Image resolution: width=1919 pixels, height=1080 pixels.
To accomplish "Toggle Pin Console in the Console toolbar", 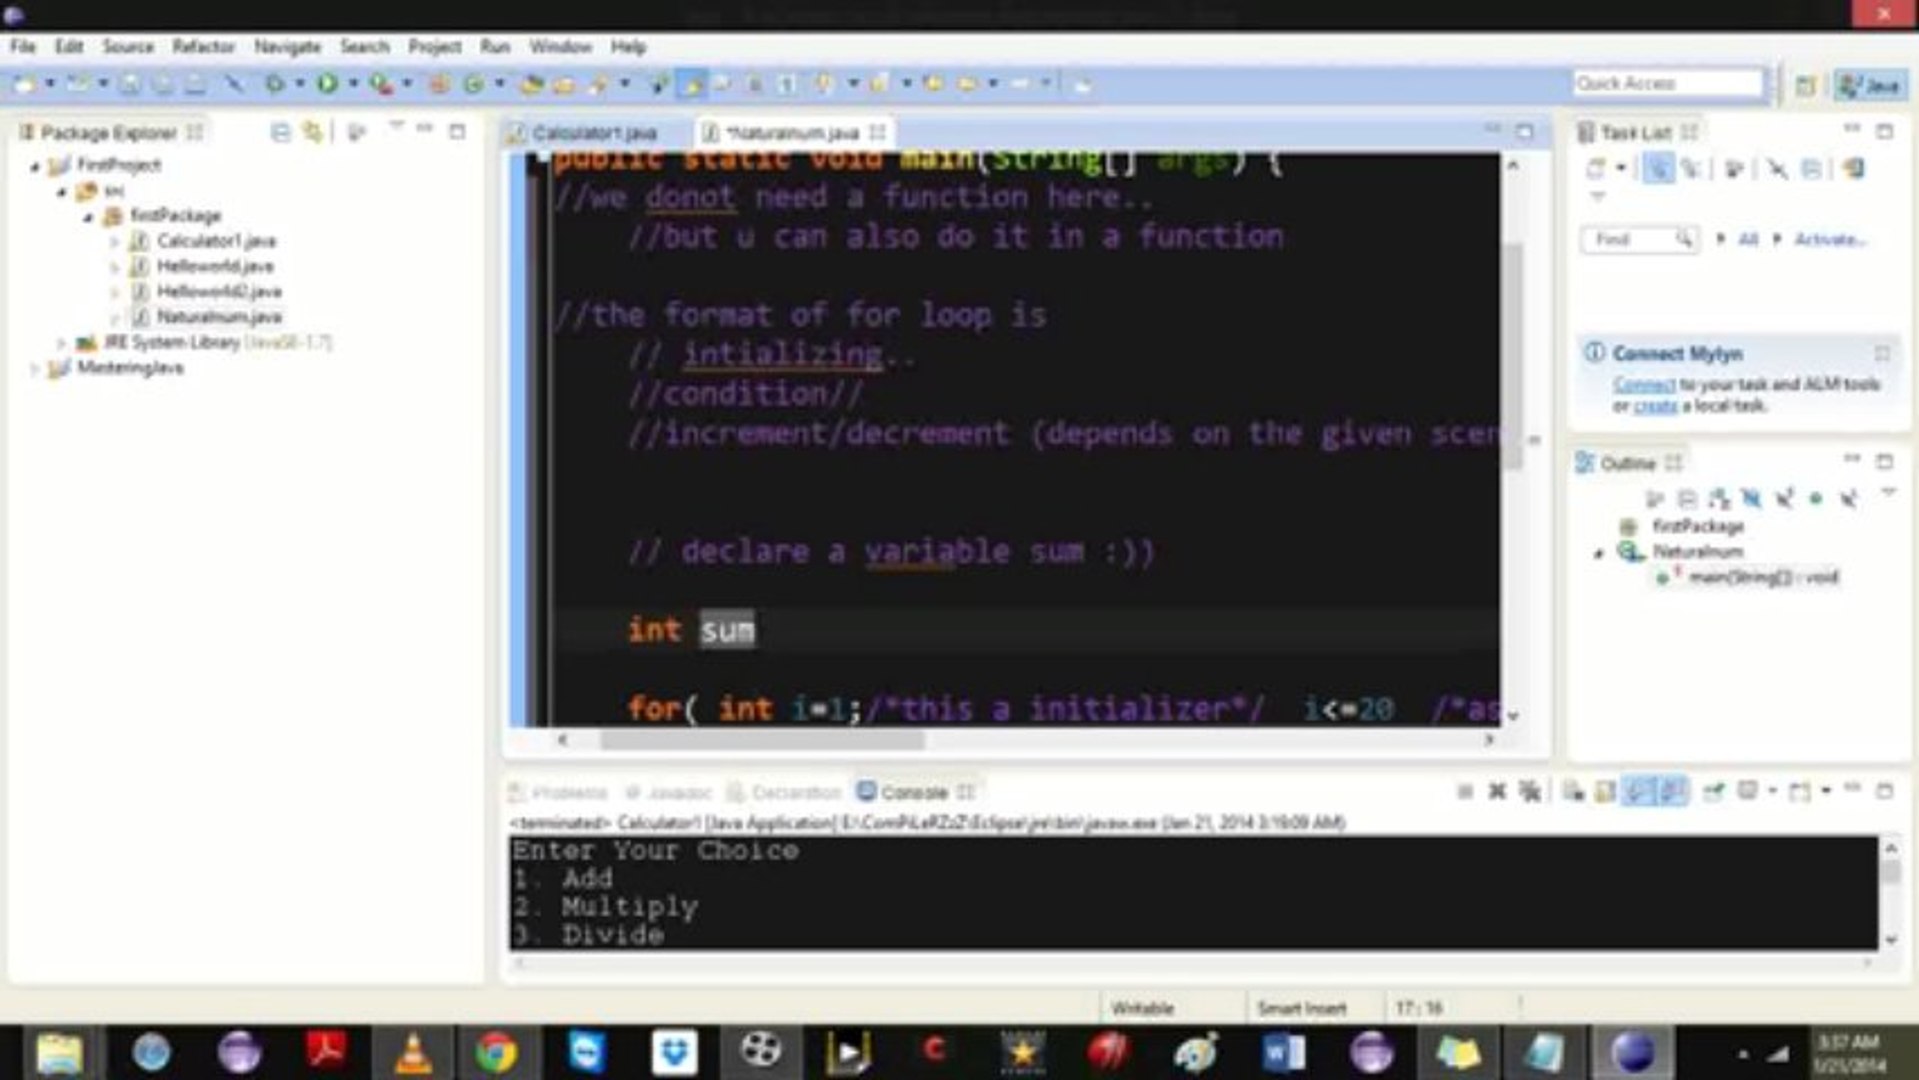I will click(1673, 790).
